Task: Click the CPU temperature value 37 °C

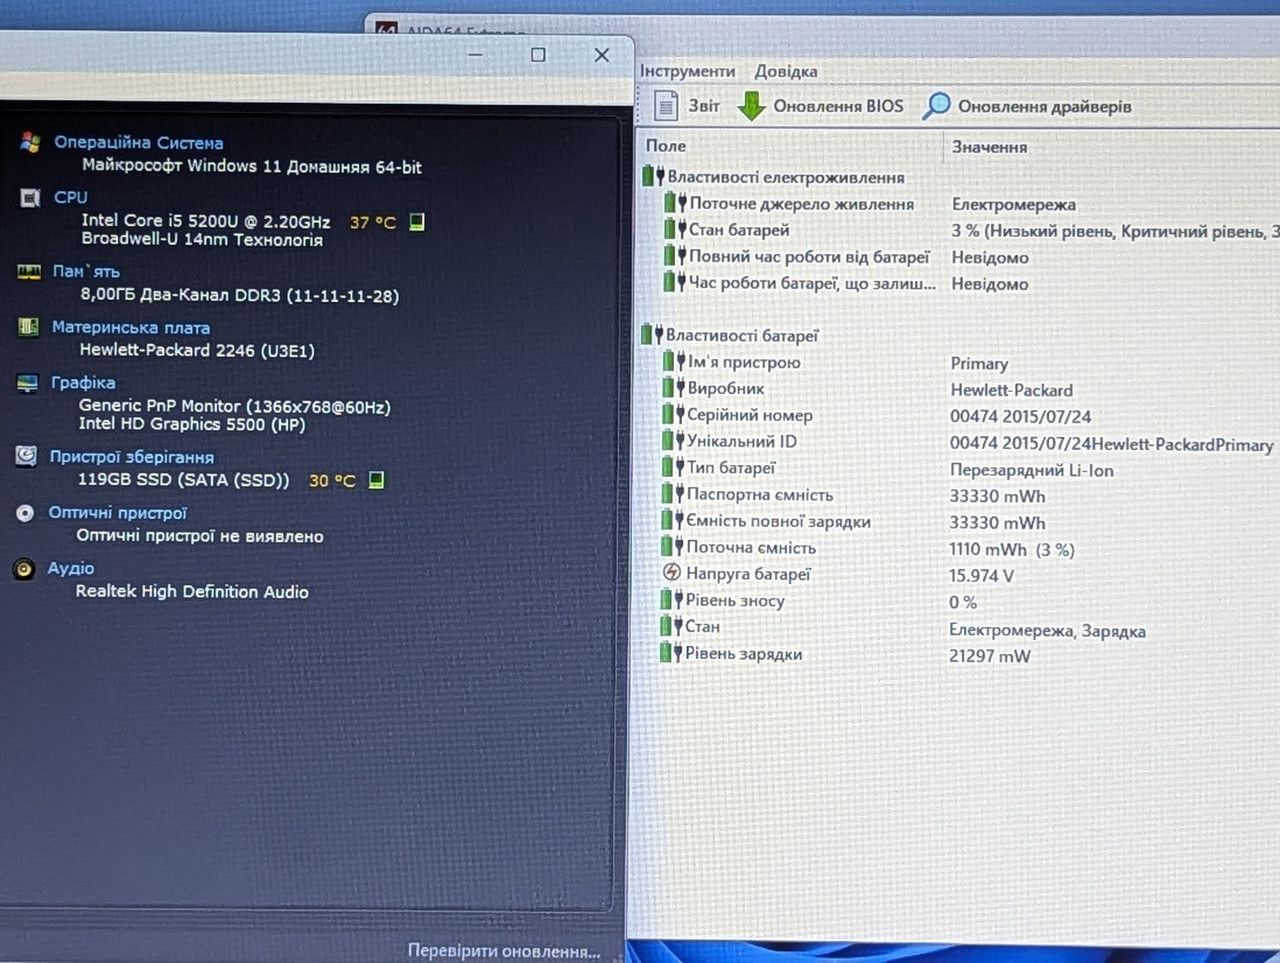Action: click(372, 222)
